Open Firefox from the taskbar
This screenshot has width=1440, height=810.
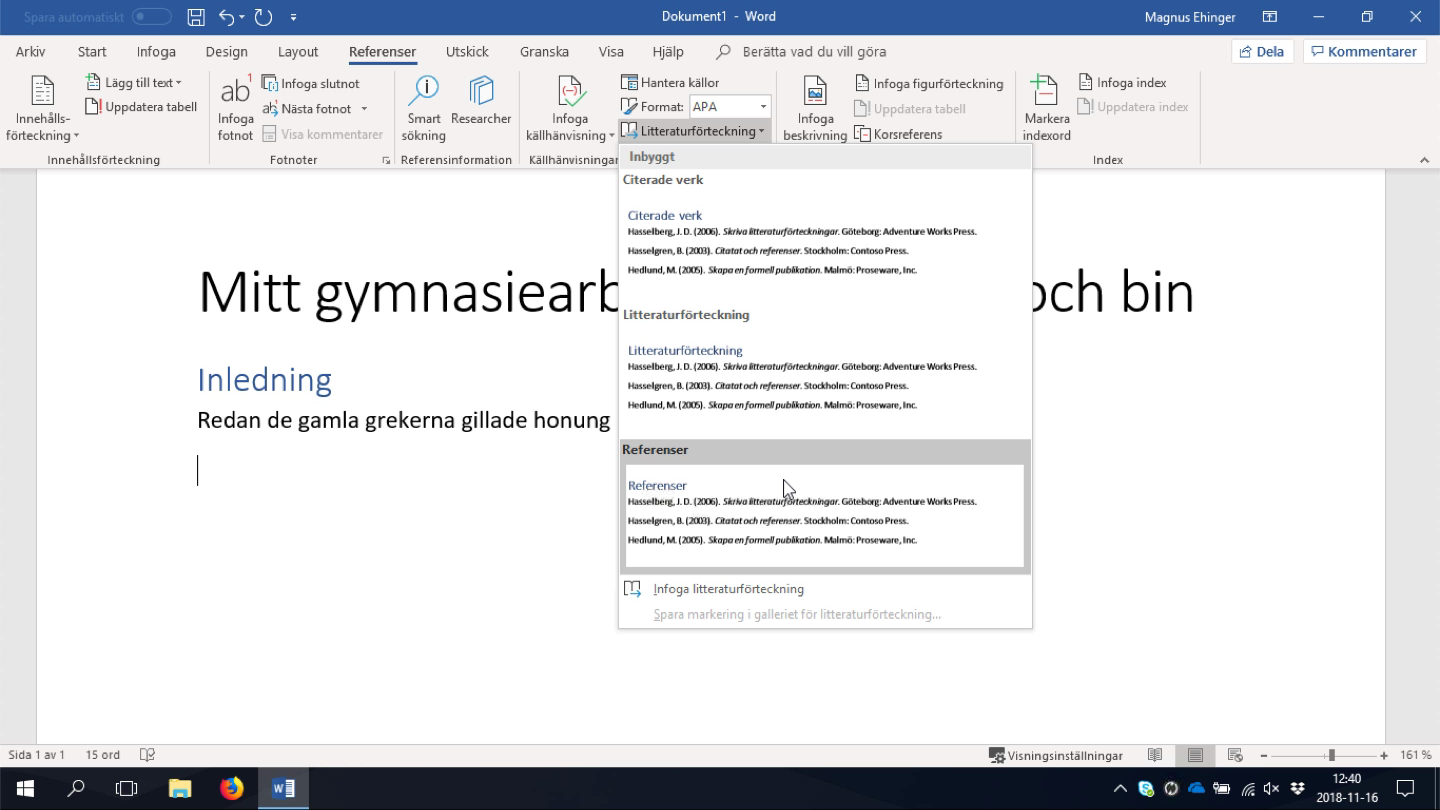(232, 788)
